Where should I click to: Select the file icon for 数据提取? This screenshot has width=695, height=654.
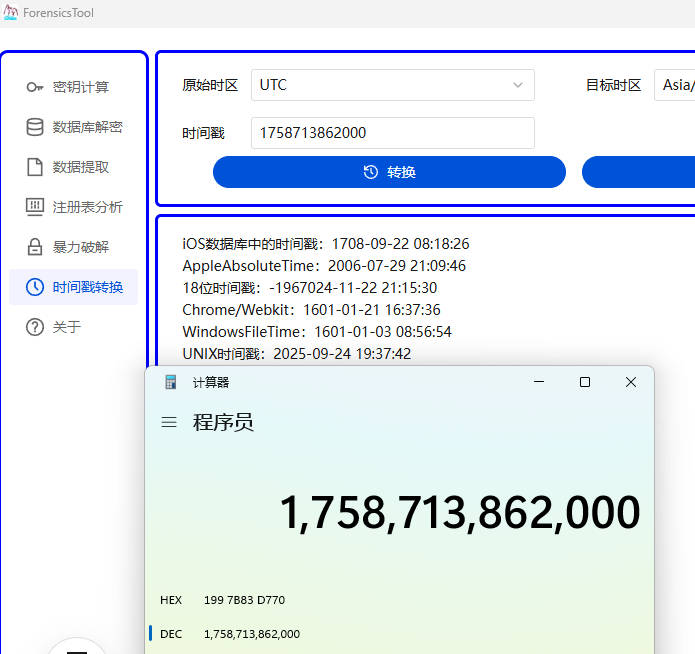tap(35, 167)
